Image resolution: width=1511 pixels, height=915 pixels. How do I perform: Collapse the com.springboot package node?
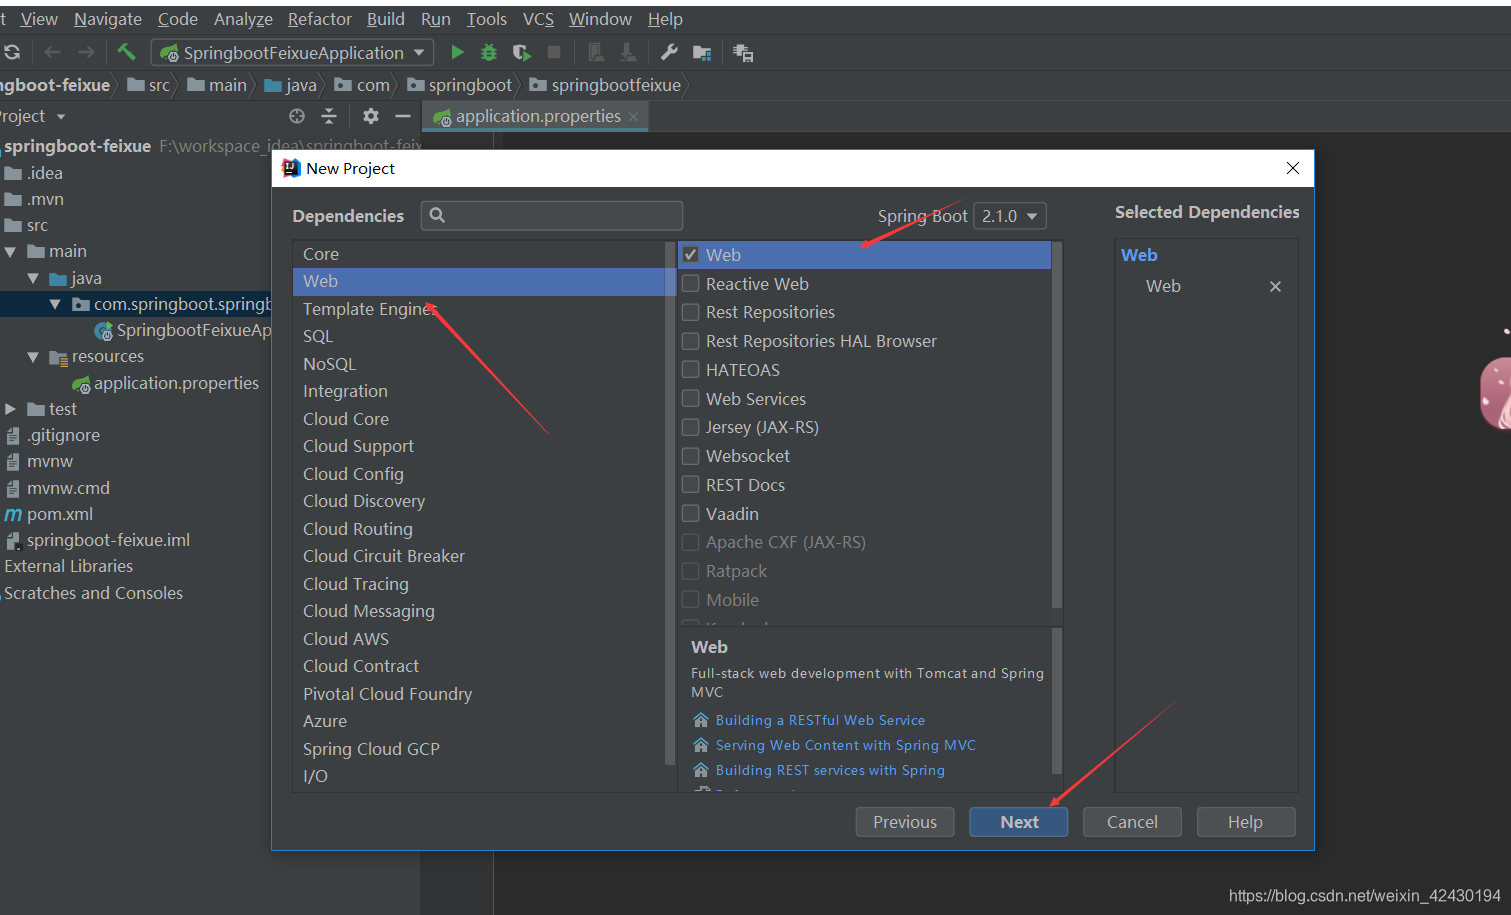click(55, 304)
